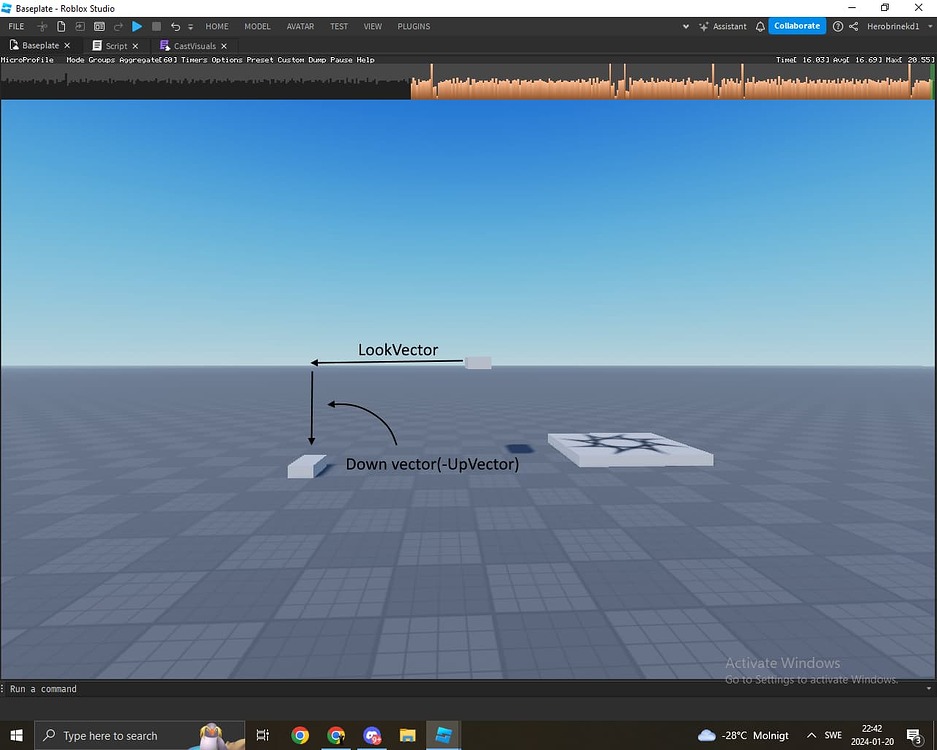Open MicroProfile Options menu
Image resolution: width=937 pixels, height=750 pixels.
pos(227,60)
